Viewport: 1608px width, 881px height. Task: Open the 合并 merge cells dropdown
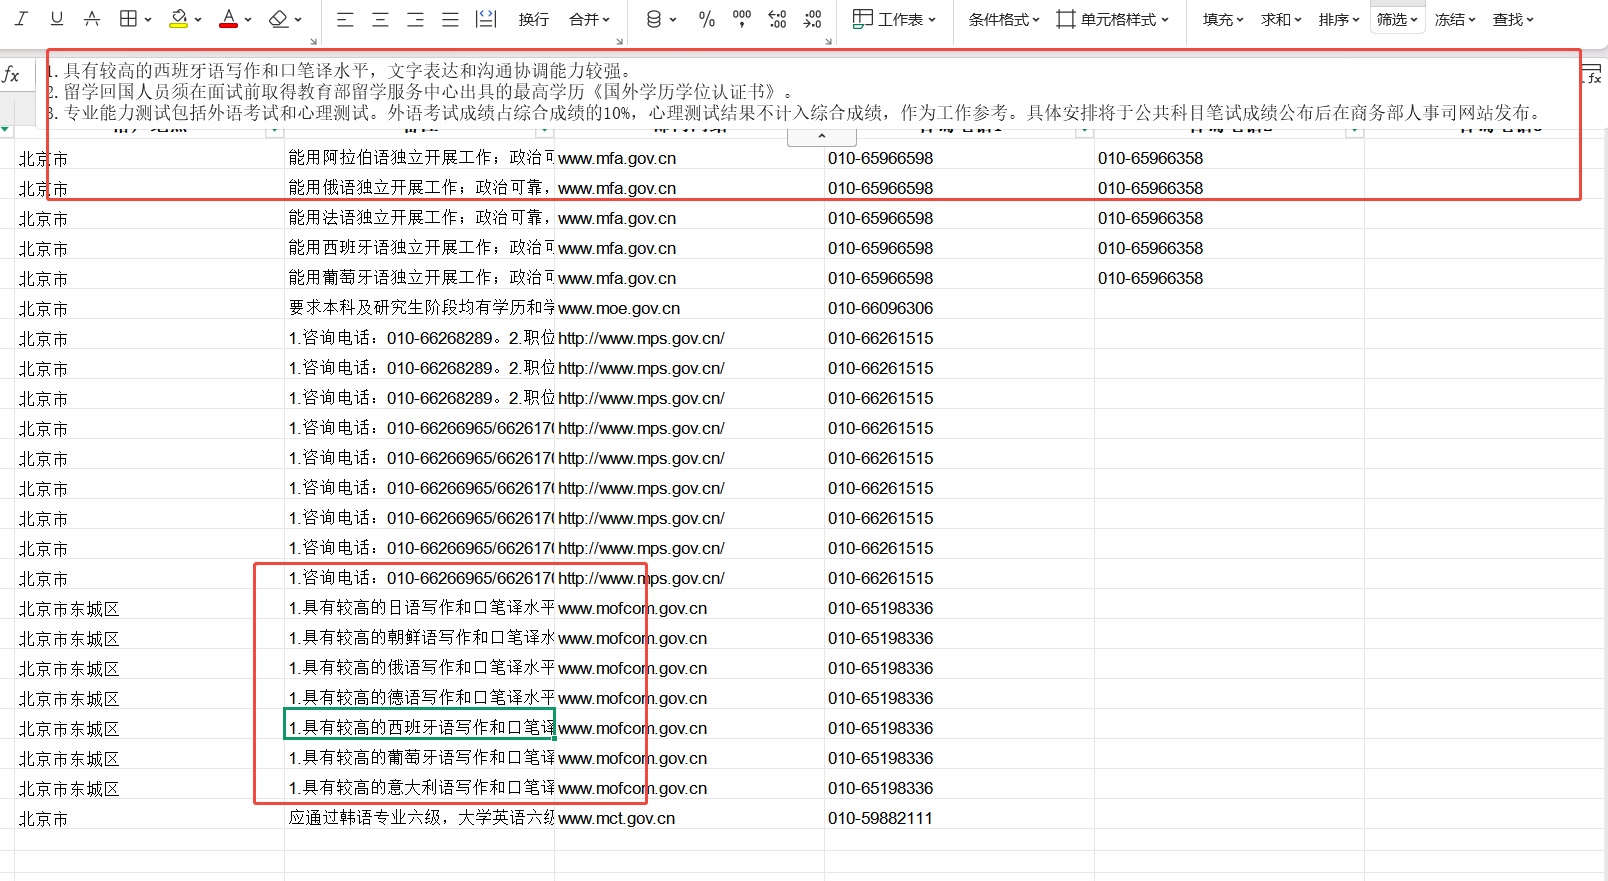point(589,19)
